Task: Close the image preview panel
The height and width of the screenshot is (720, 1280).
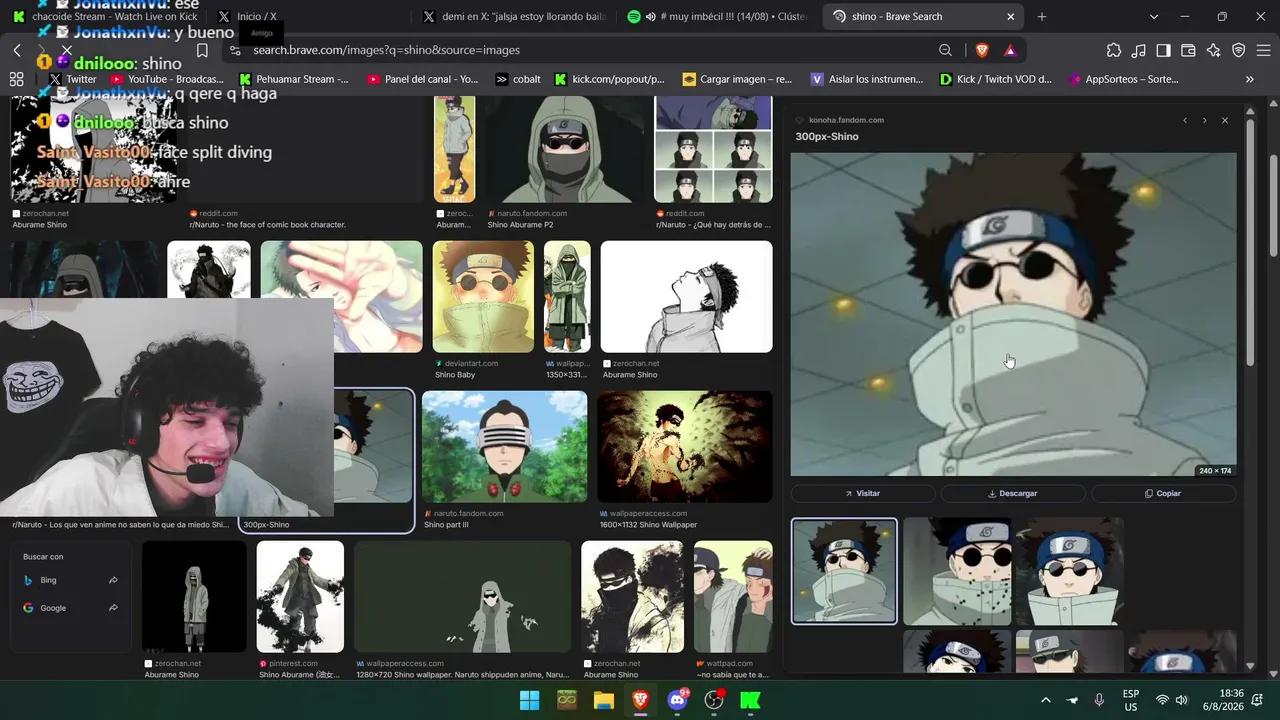Action: pyautogui.click(x=1224, y=120)
